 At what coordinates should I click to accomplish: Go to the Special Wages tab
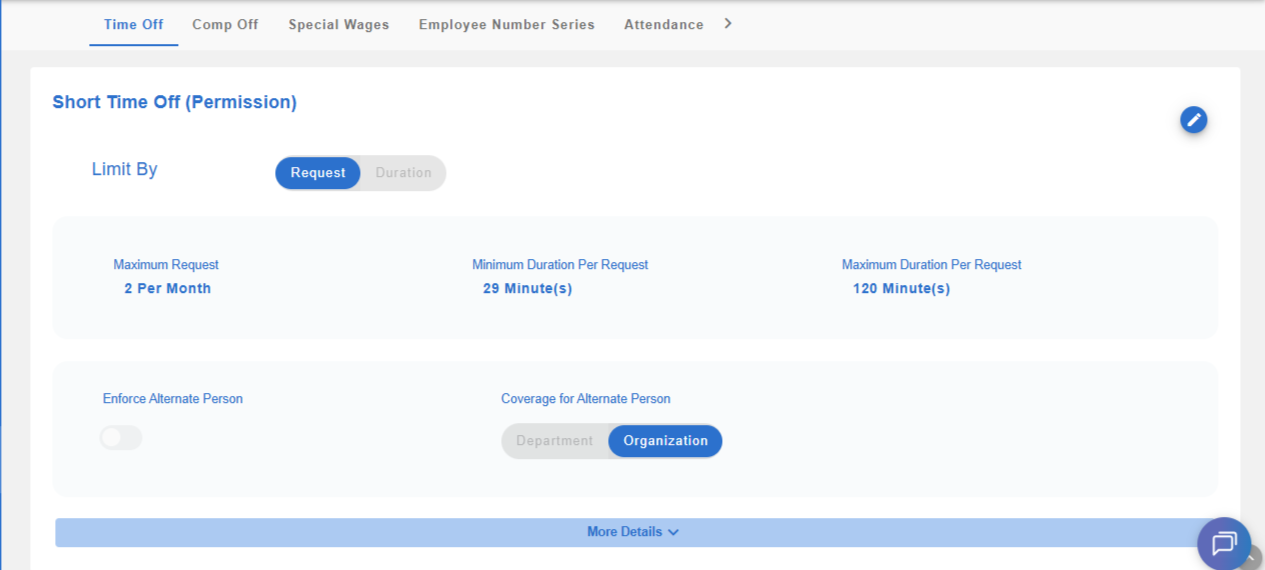339,24
